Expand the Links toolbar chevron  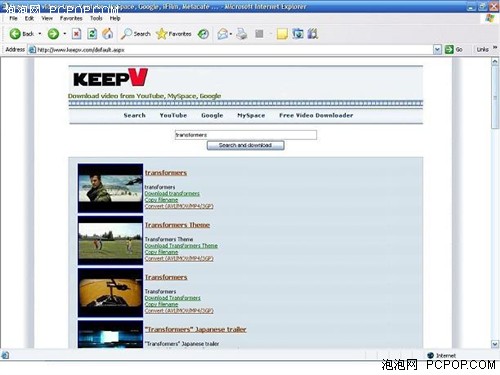pos(495,48)
